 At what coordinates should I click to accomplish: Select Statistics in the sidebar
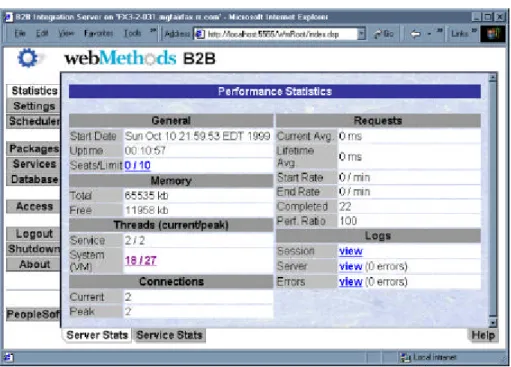(34, 91)
